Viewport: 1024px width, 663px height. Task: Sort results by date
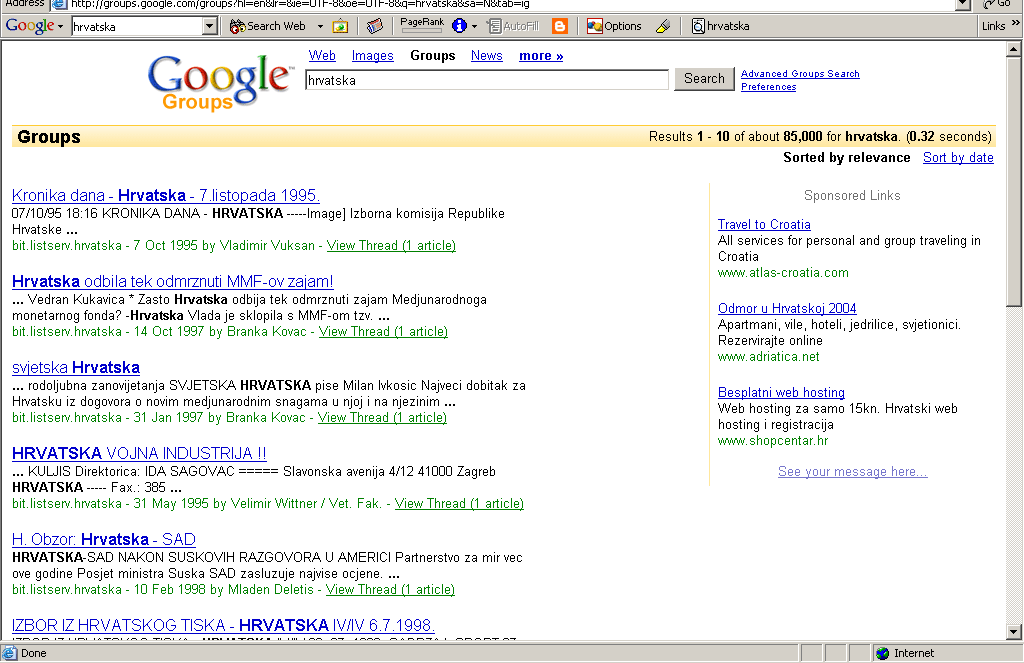(958, 157)
